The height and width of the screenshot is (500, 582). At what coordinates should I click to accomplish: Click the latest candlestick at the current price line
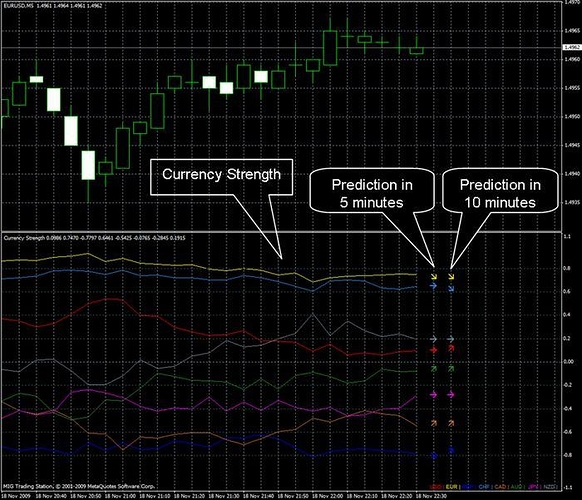416,50
